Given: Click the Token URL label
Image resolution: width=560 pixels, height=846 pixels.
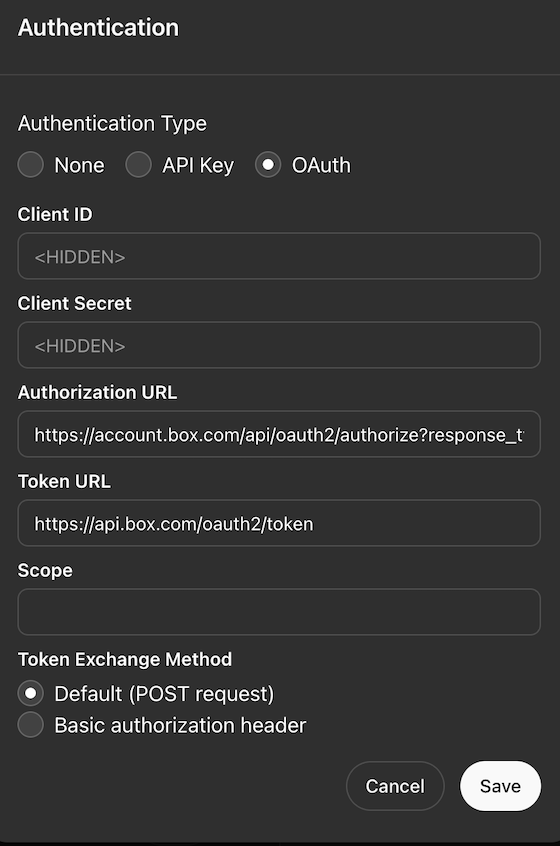Looking at the screenshot, I should point(64,481).
